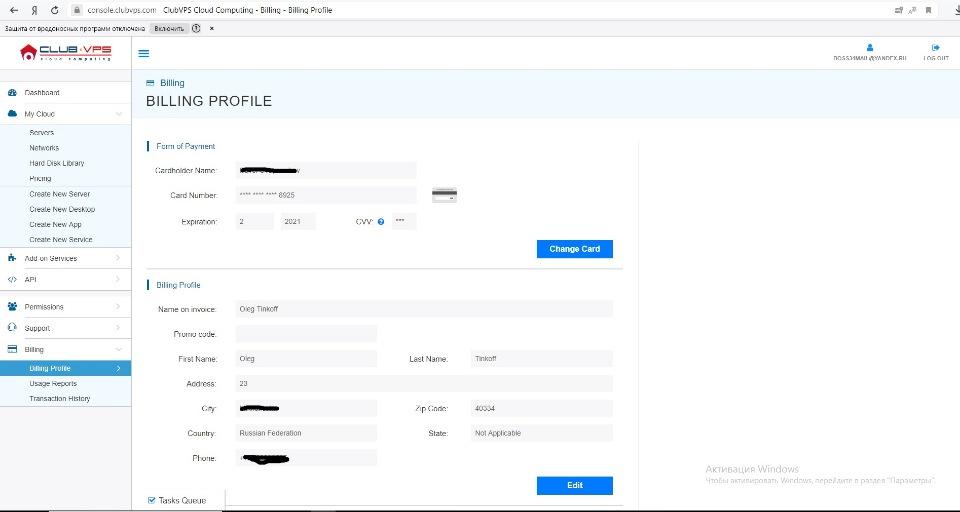This screenshot has height=512, width=960.
Task: Click the Promo code input field
Action: 306,334
